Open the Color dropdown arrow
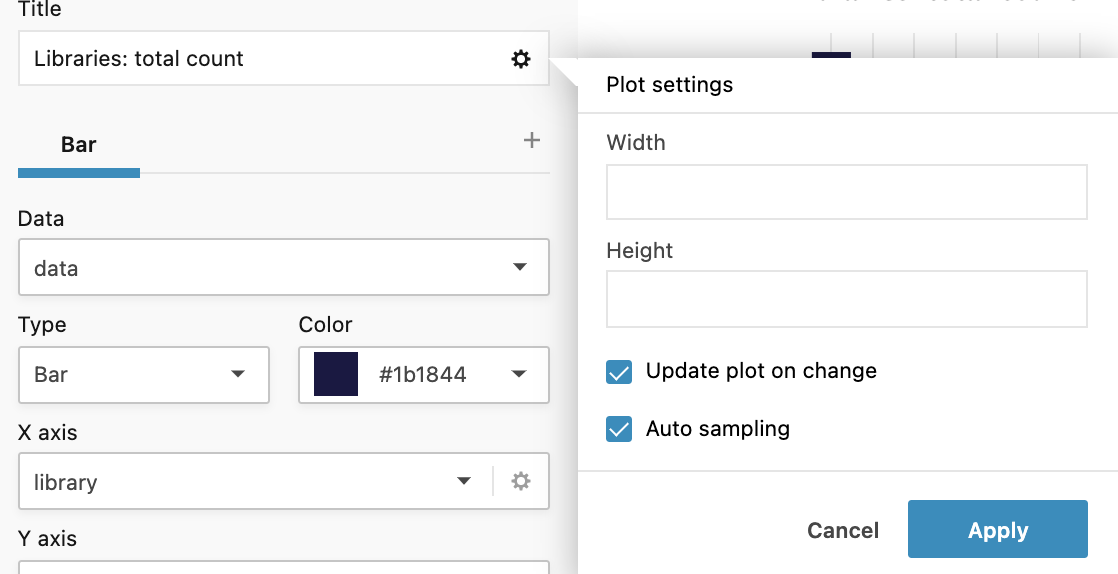 click(519, 375)
